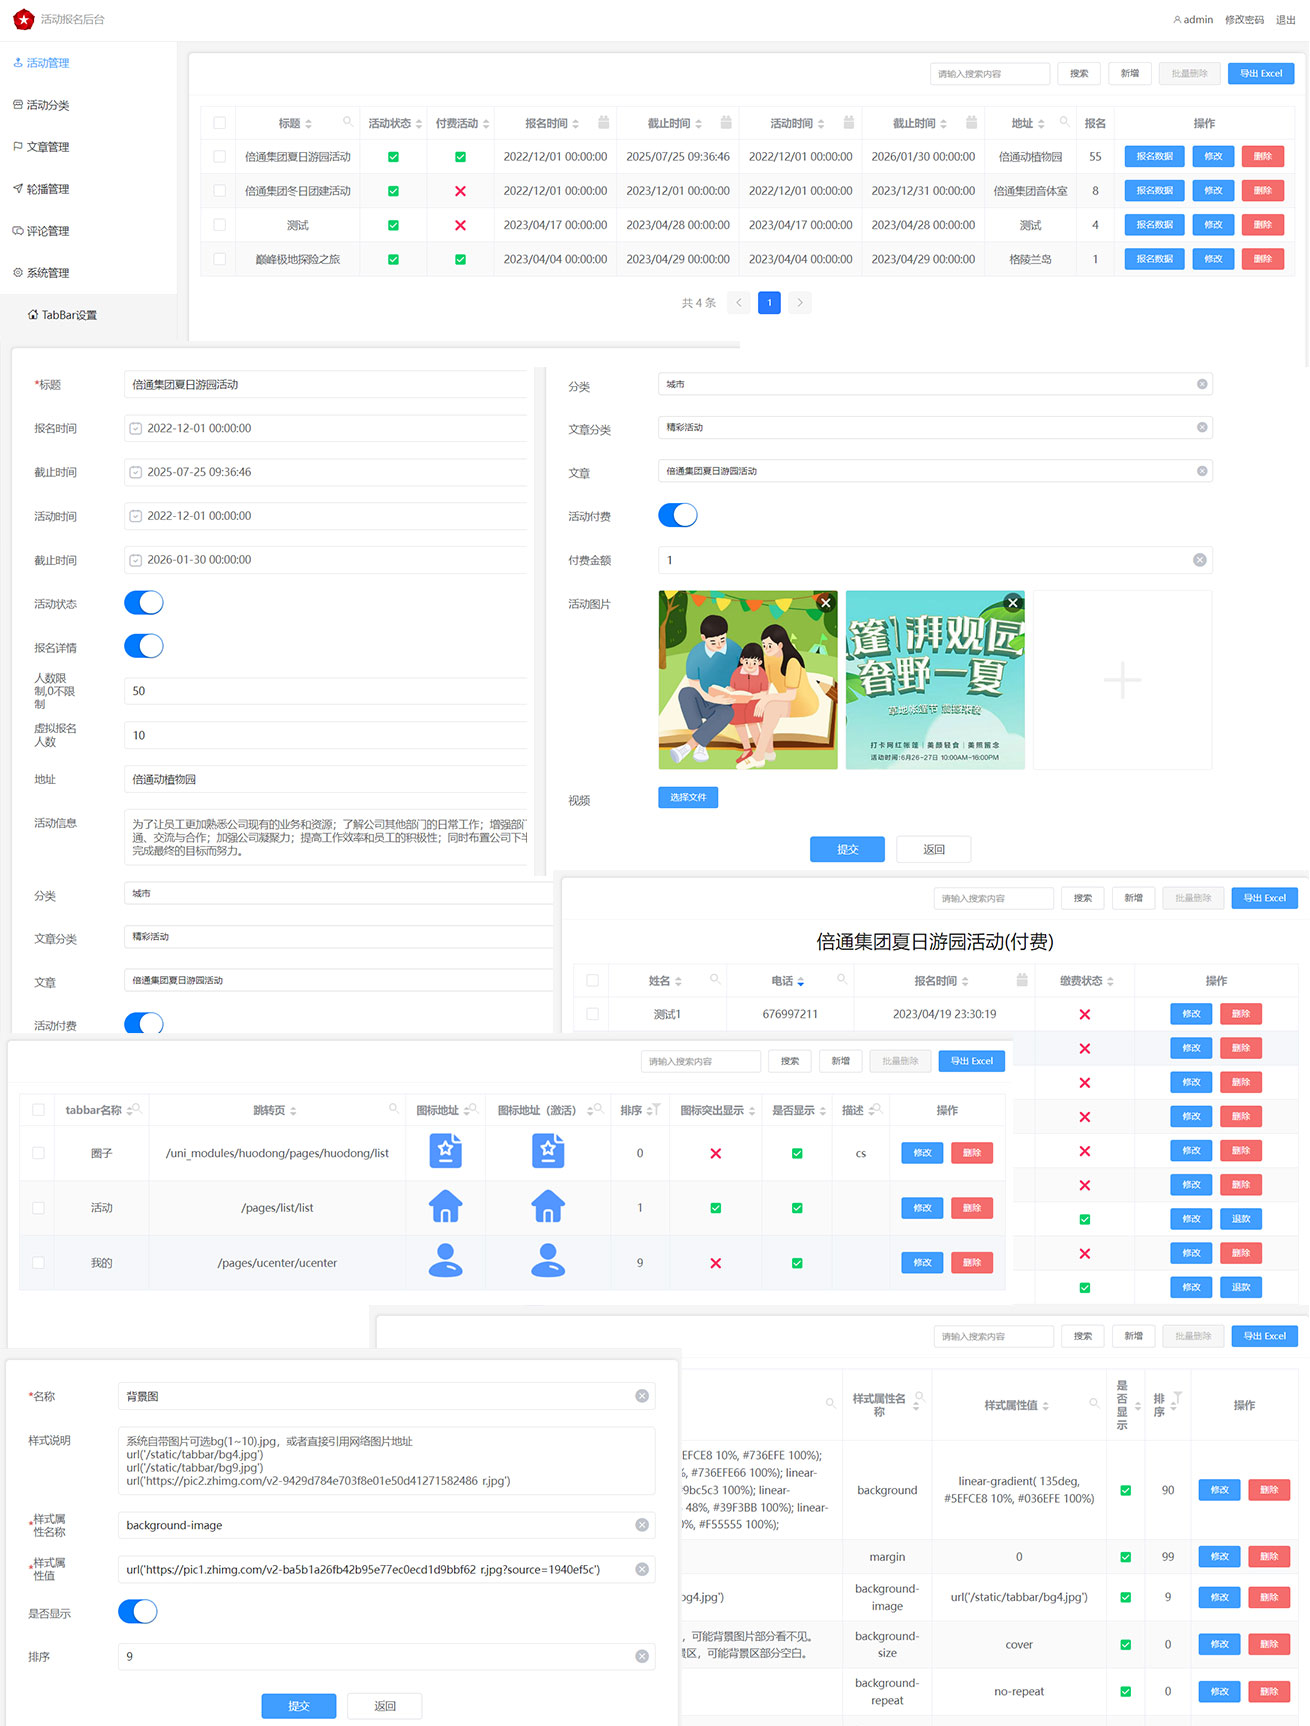Click the 人数限制 input showing 50
Viewport: 1310px width, 1726px height.
pyautogui.click(x=325, y=691)
